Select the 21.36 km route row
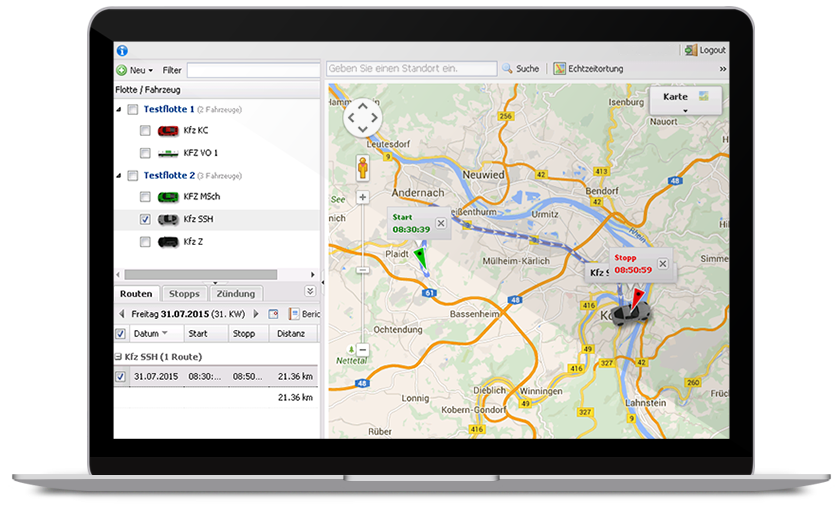 [x=216, y=377]
